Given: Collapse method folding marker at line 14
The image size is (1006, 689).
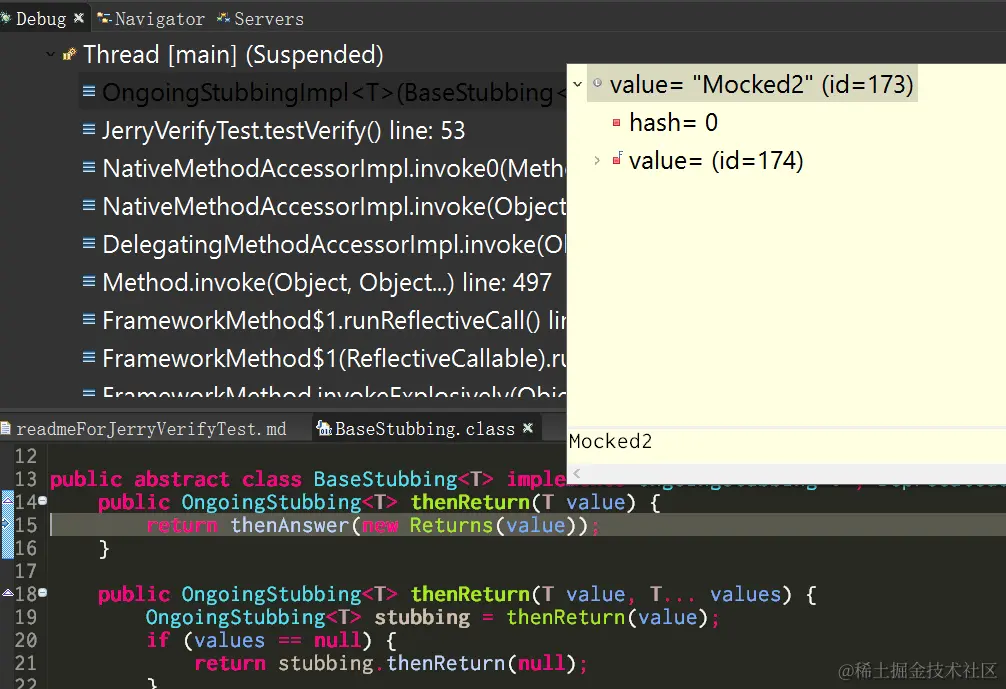Looking at the screenshot, I should coord(42,500).
